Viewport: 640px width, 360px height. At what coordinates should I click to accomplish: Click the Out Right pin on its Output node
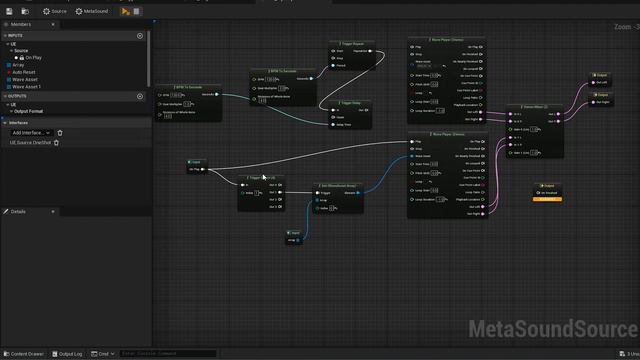(x=593, y=102)
